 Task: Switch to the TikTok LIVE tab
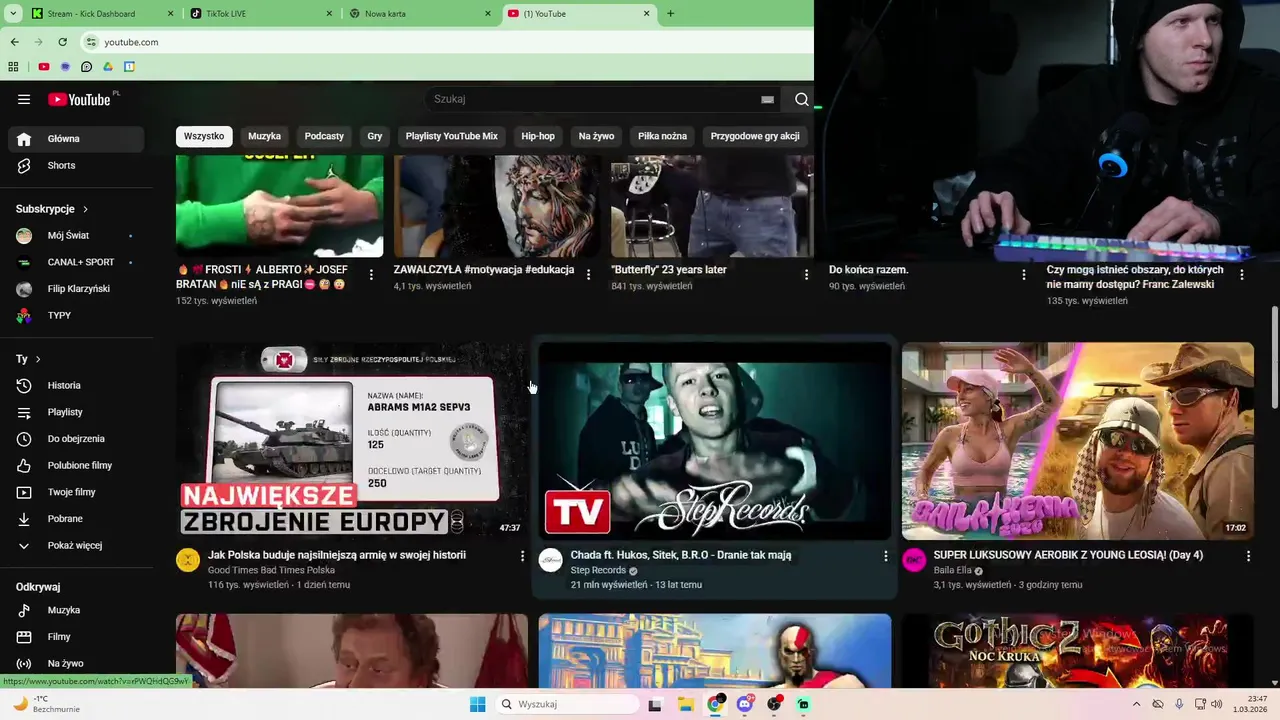pyautogui.click(x=263, y=14)
